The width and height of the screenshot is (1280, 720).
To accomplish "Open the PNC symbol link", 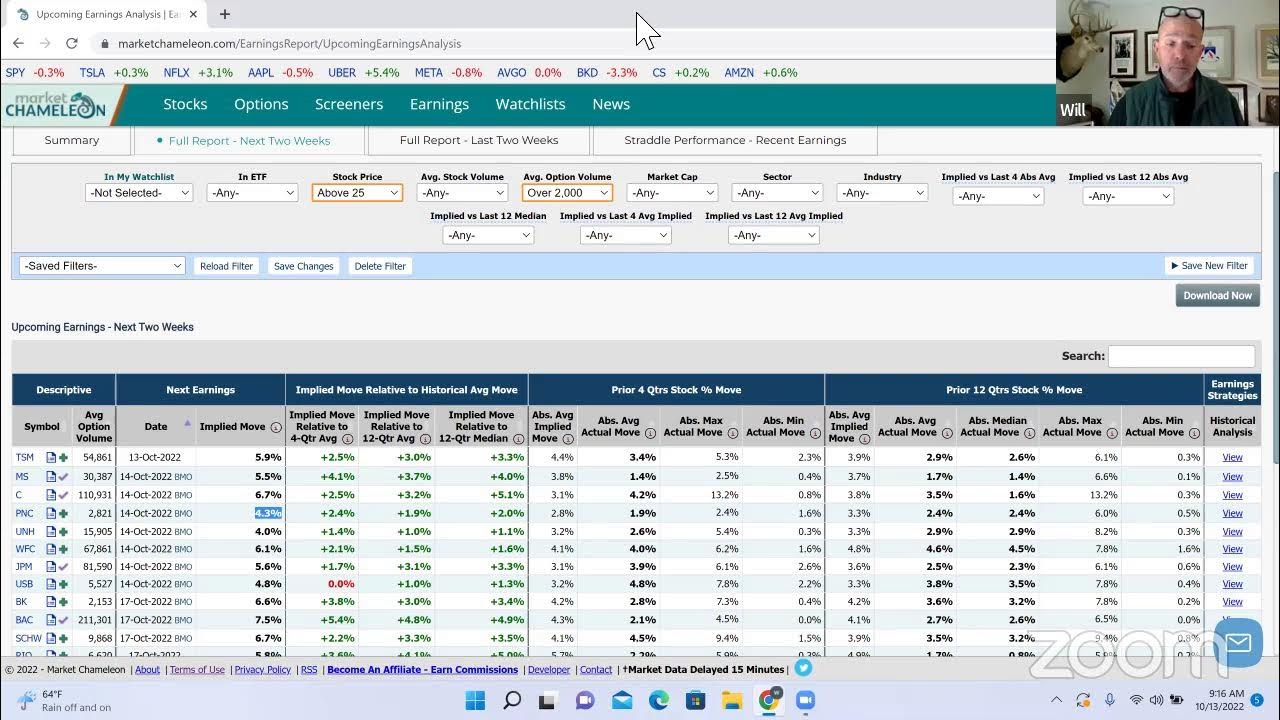I will [24, 513].
